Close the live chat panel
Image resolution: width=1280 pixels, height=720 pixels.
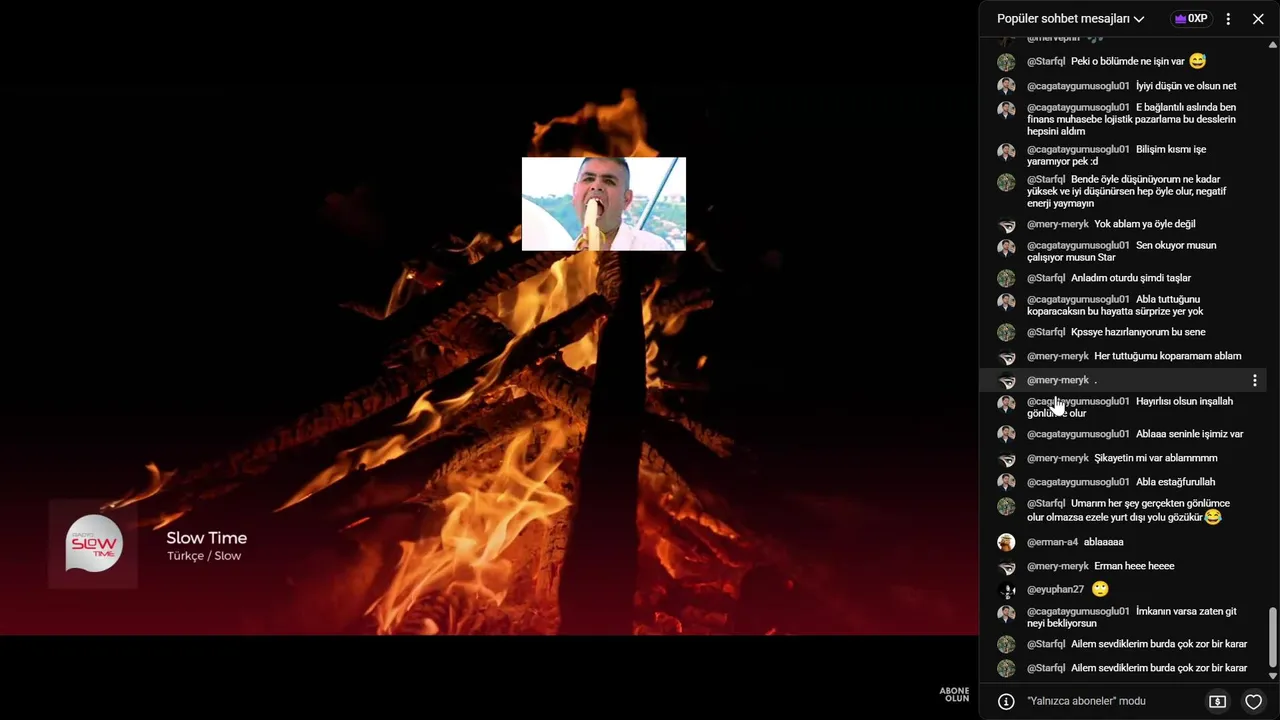1258,19
